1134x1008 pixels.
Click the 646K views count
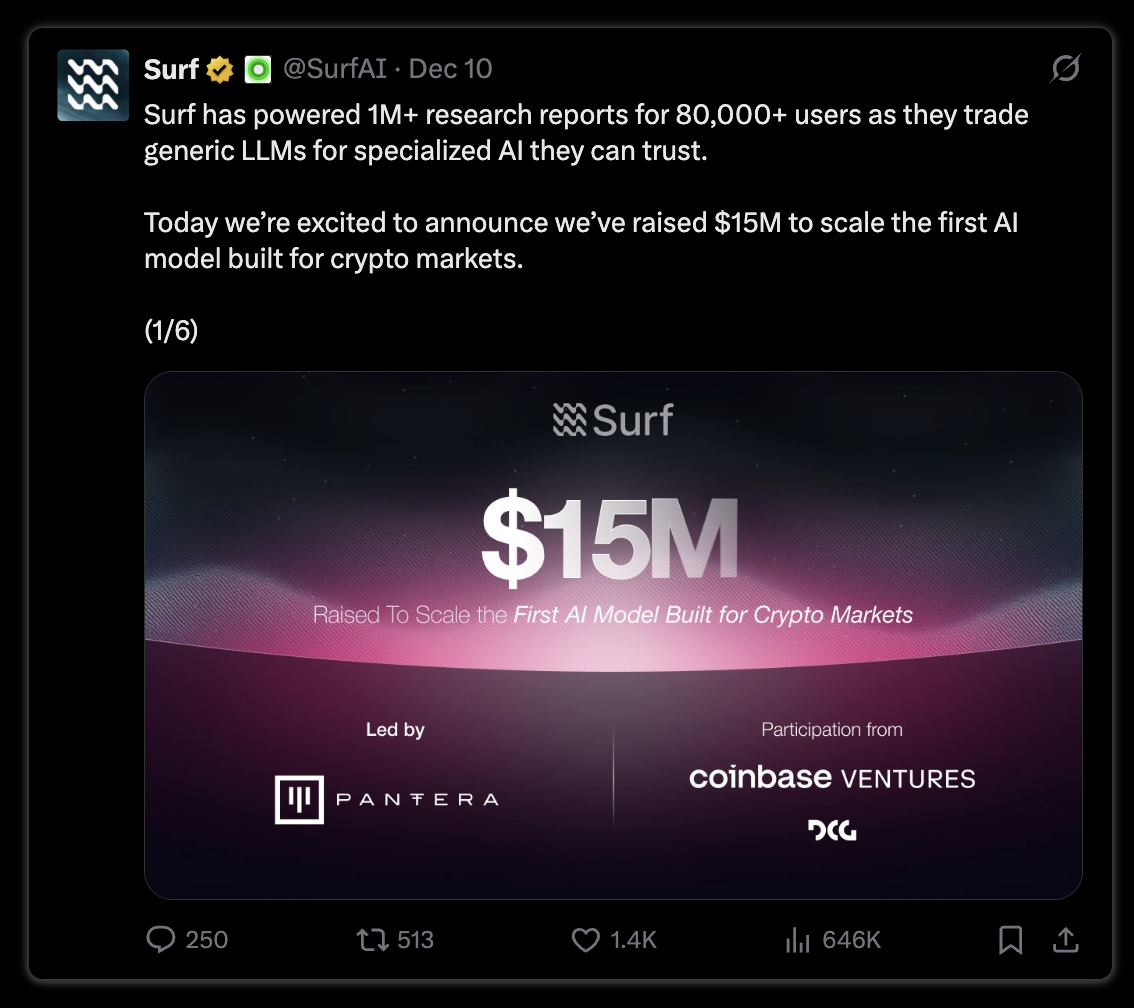tap(852, 939)
